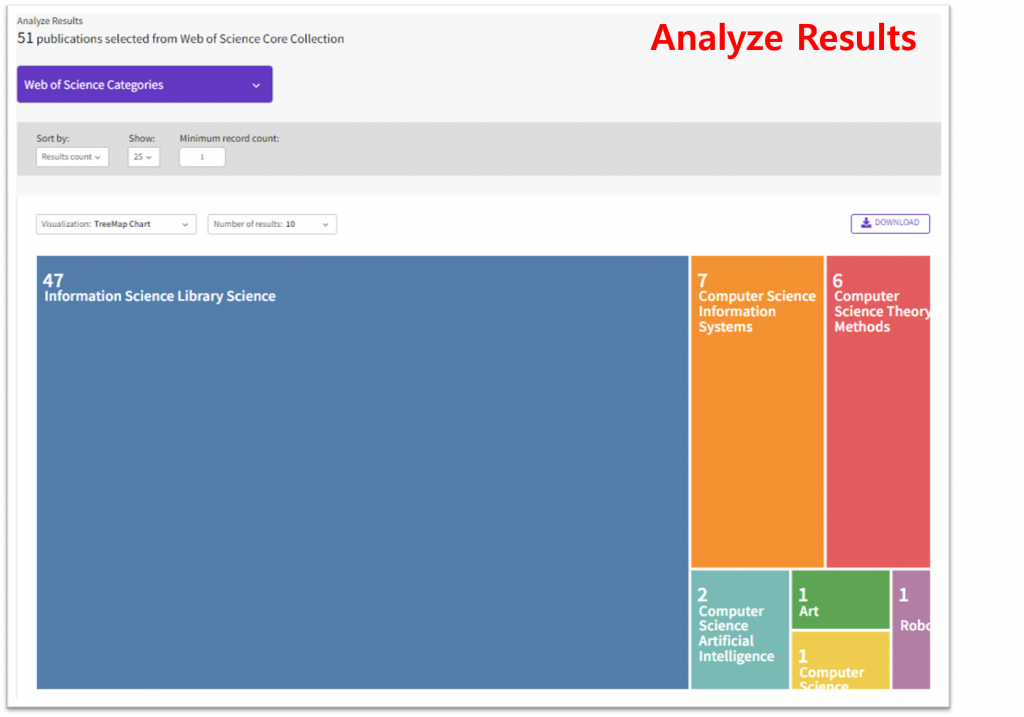This screenshot has width=1024, height=717.
Task: Click the Analyze Results breadcrumb label
Action: click(x=49, y=21)
